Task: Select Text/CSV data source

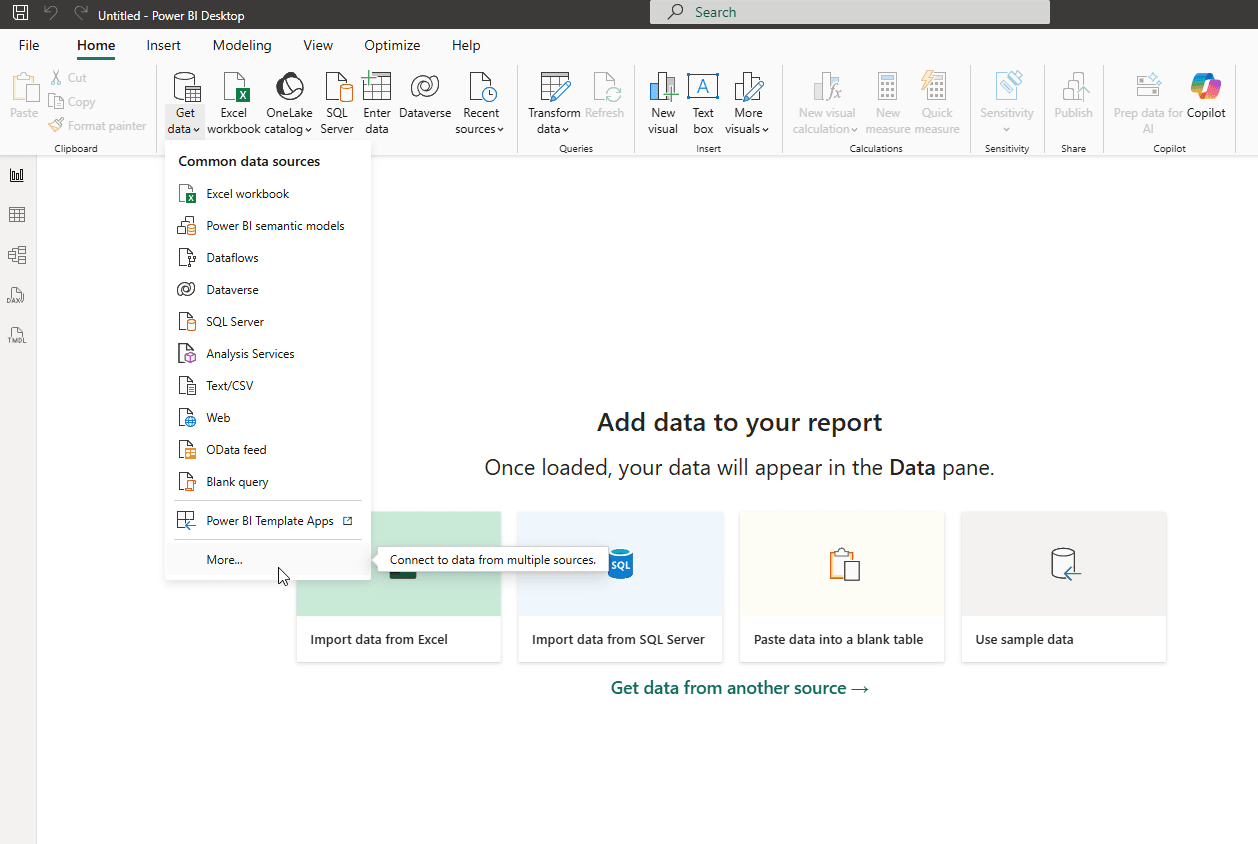Action: point(268,386)
